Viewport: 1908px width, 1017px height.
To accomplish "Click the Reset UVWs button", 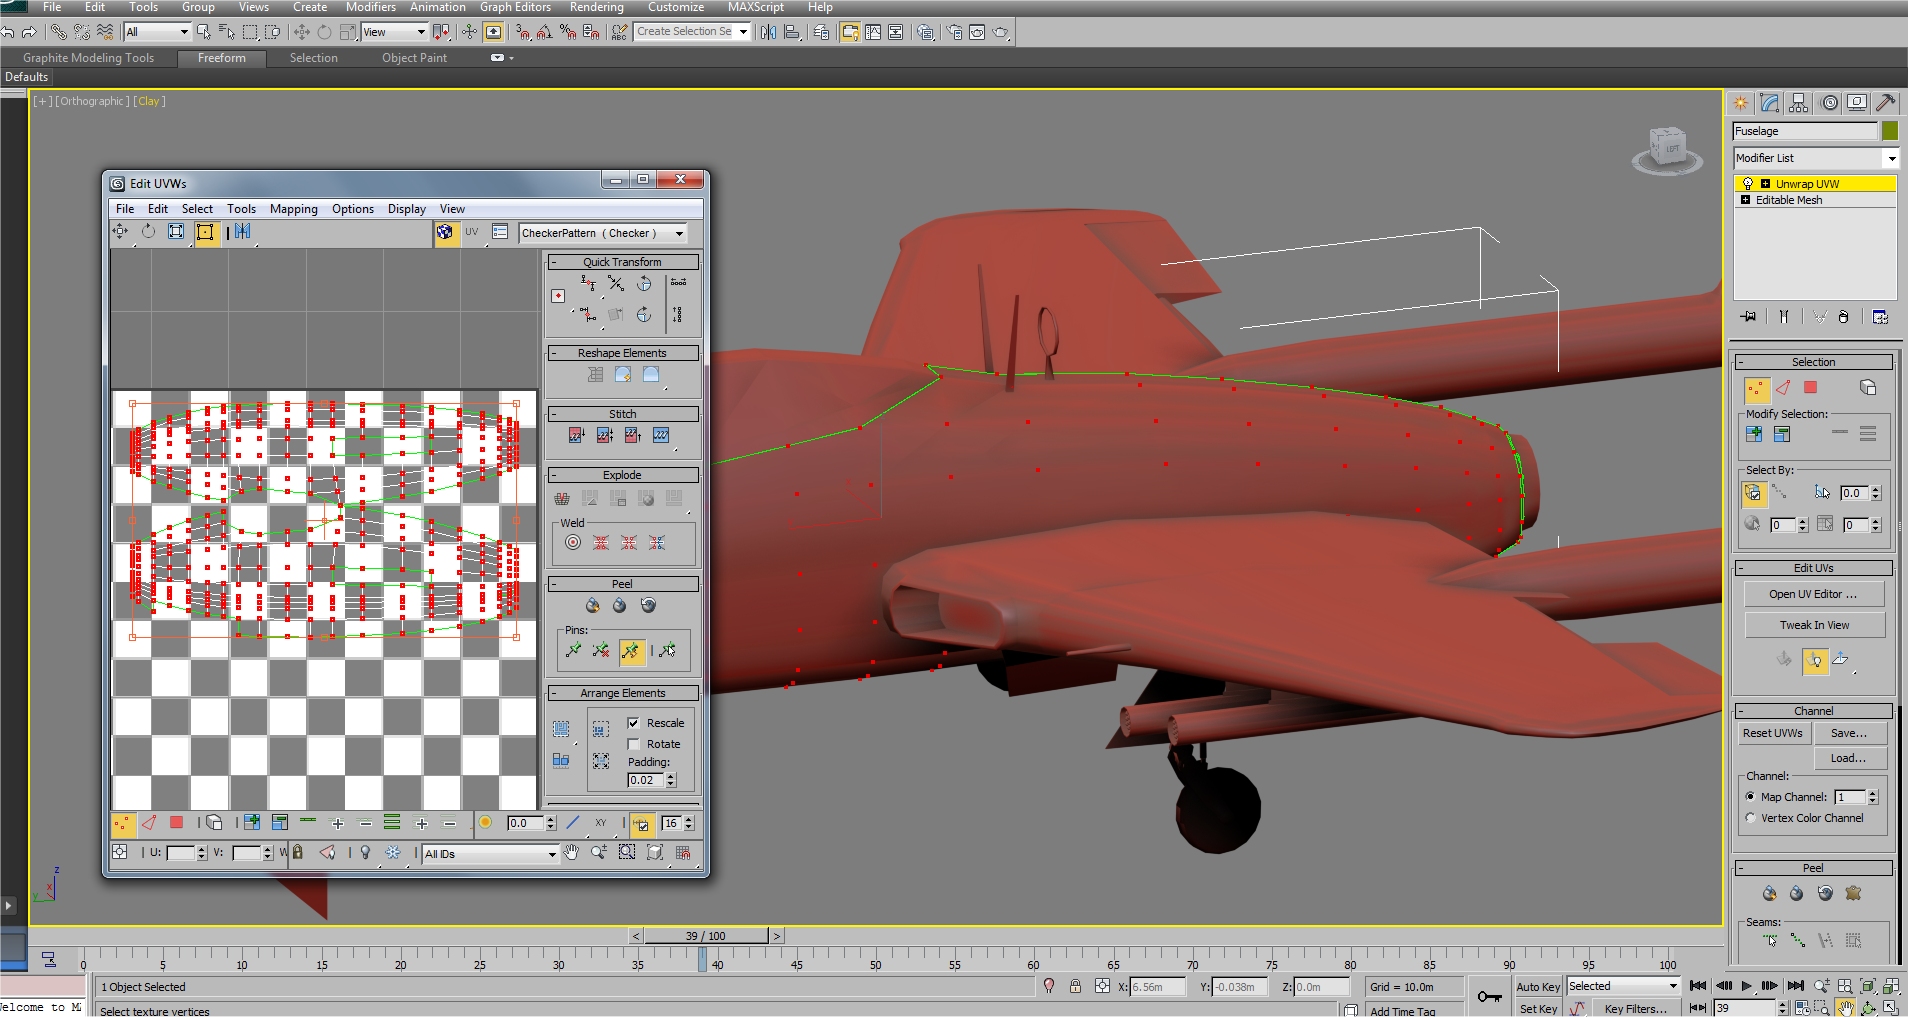I will pyautogui.click(x=1773, y=733).
